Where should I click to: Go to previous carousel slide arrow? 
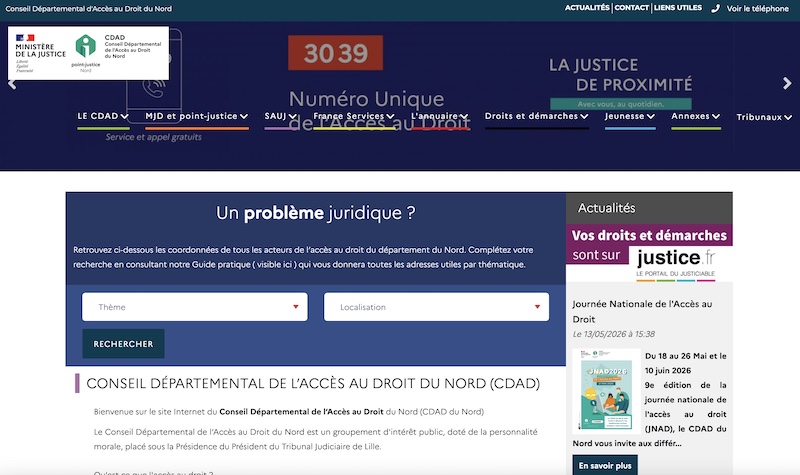click(x=12, y=84)
